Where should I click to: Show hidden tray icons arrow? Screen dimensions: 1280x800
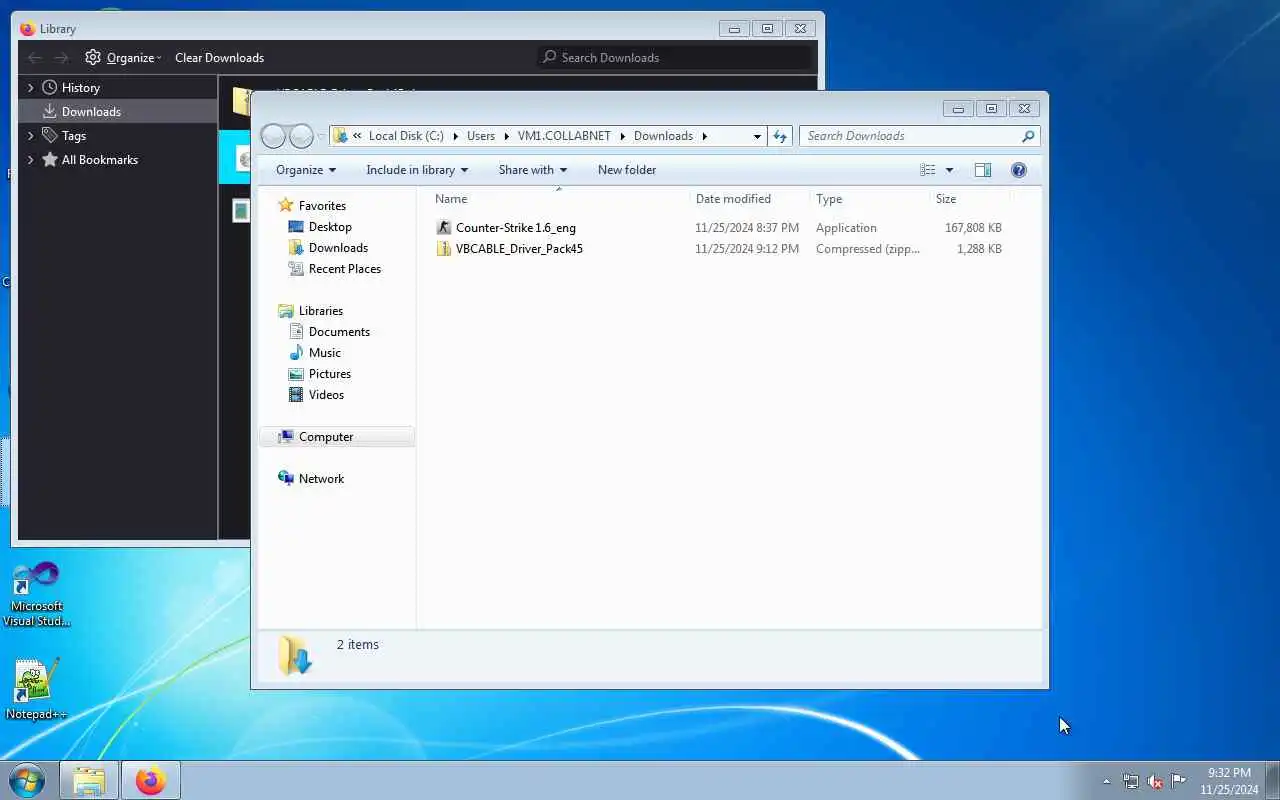[1106, 781]
